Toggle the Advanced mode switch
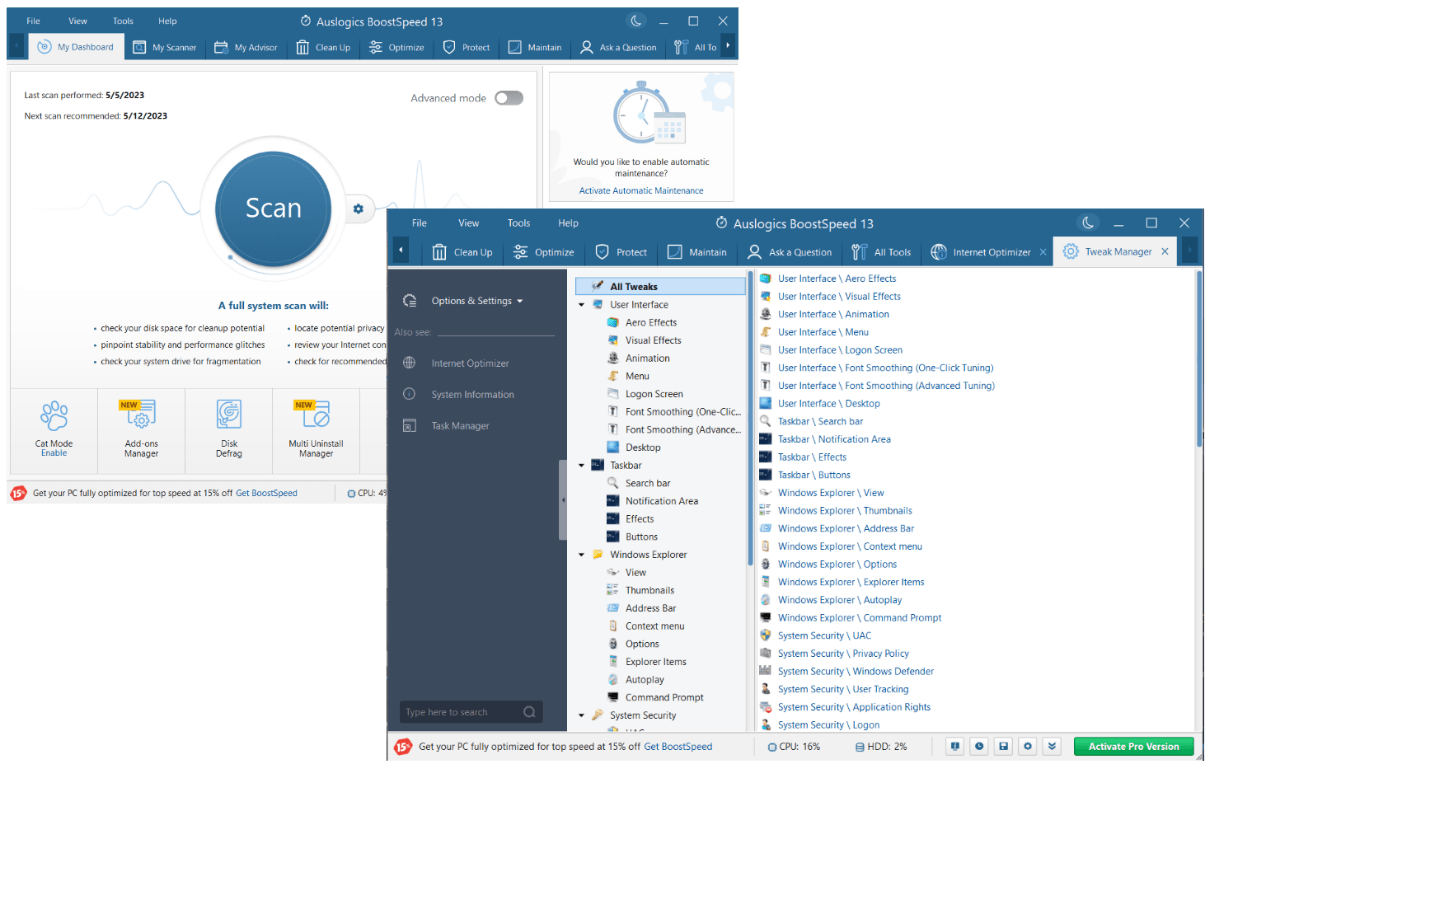This screenshot has width=1430, height=914. click(509, 98)
